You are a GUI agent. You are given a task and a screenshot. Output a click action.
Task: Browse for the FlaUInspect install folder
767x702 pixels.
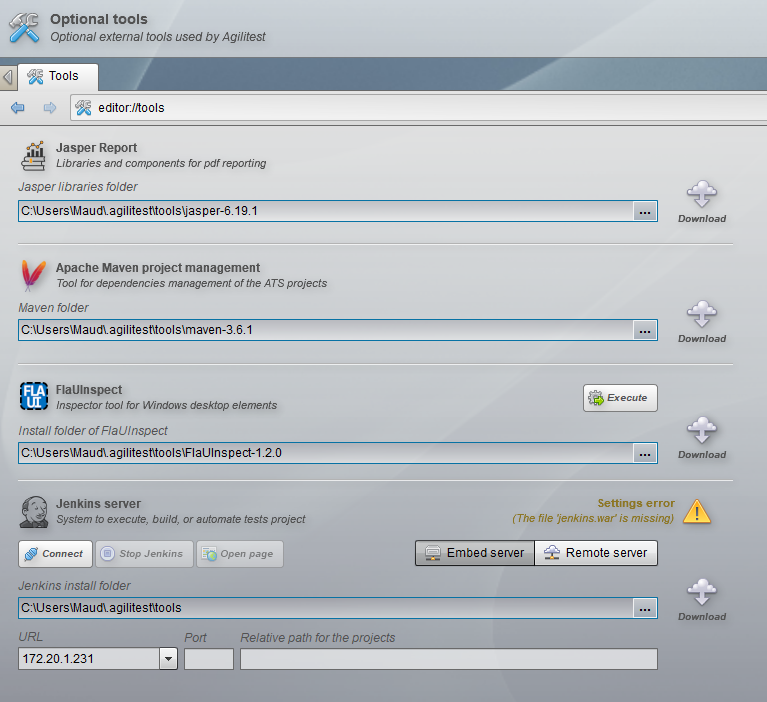pos(645,453)
